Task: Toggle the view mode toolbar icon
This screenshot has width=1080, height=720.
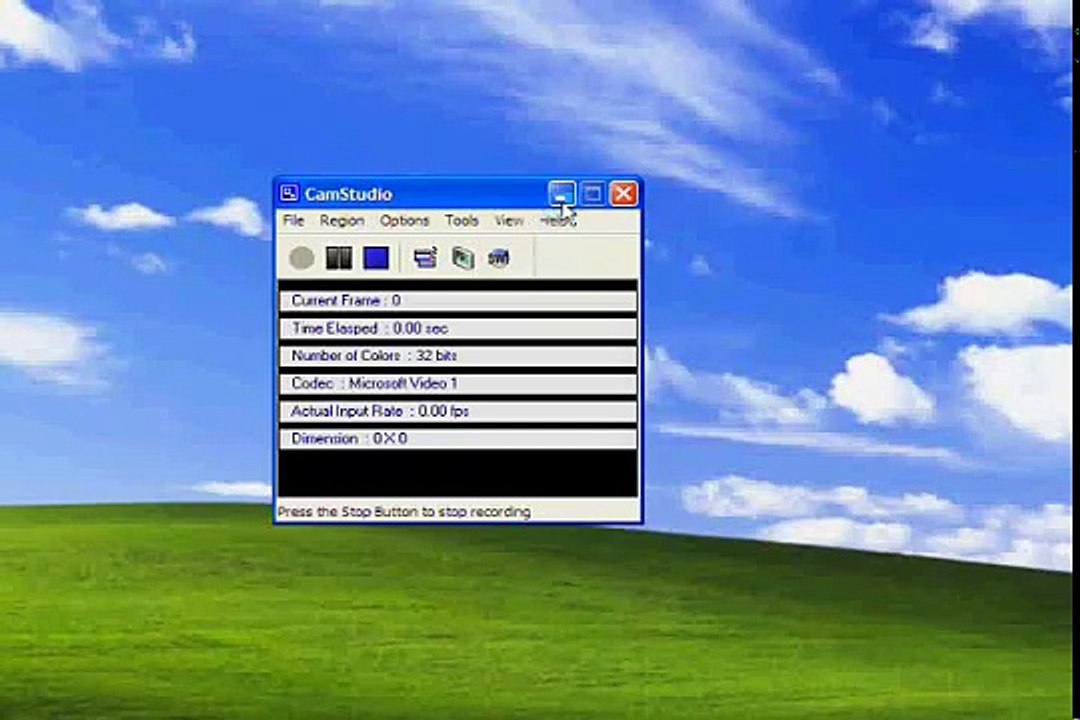Action: click(426, 258)
